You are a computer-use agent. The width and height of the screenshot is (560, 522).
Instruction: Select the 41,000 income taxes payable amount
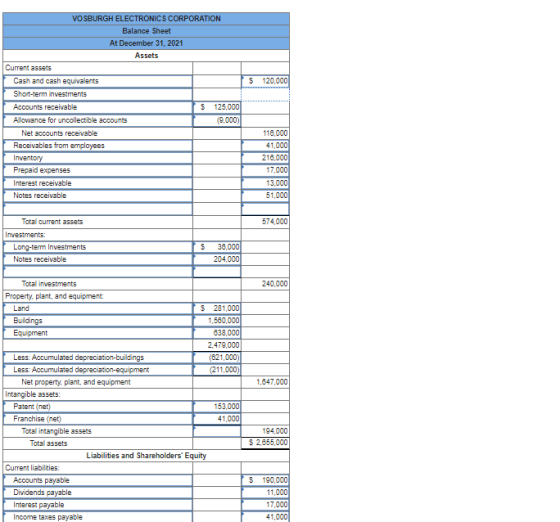(265, 517)
